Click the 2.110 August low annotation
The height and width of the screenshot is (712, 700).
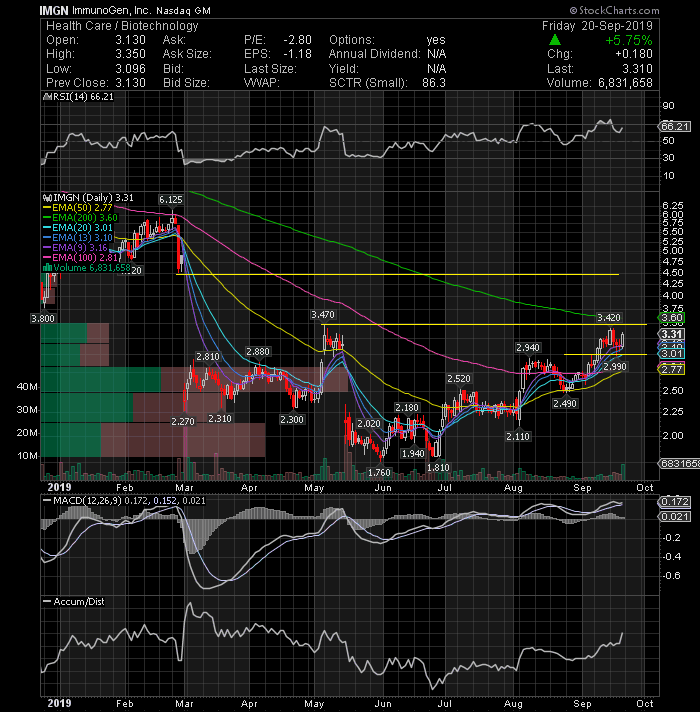click(518, 436)
